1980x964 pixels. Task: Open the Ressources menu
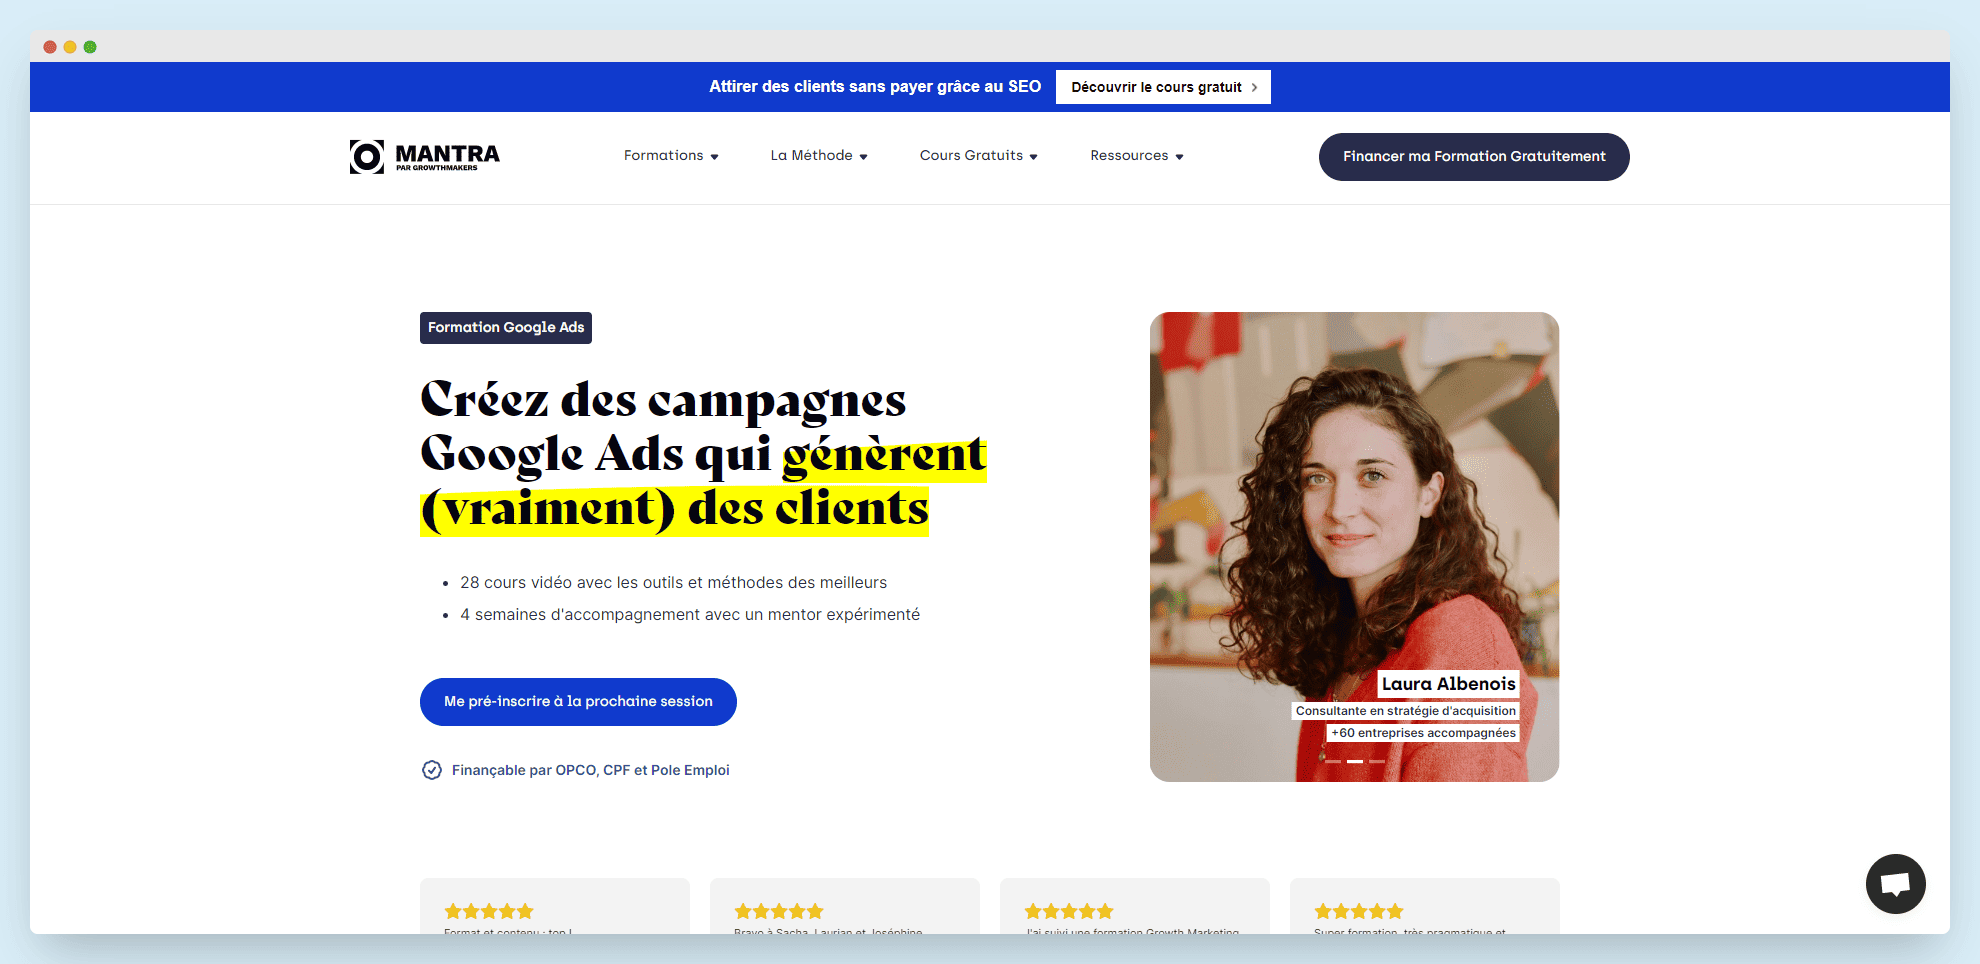(x=1137, y=156)
